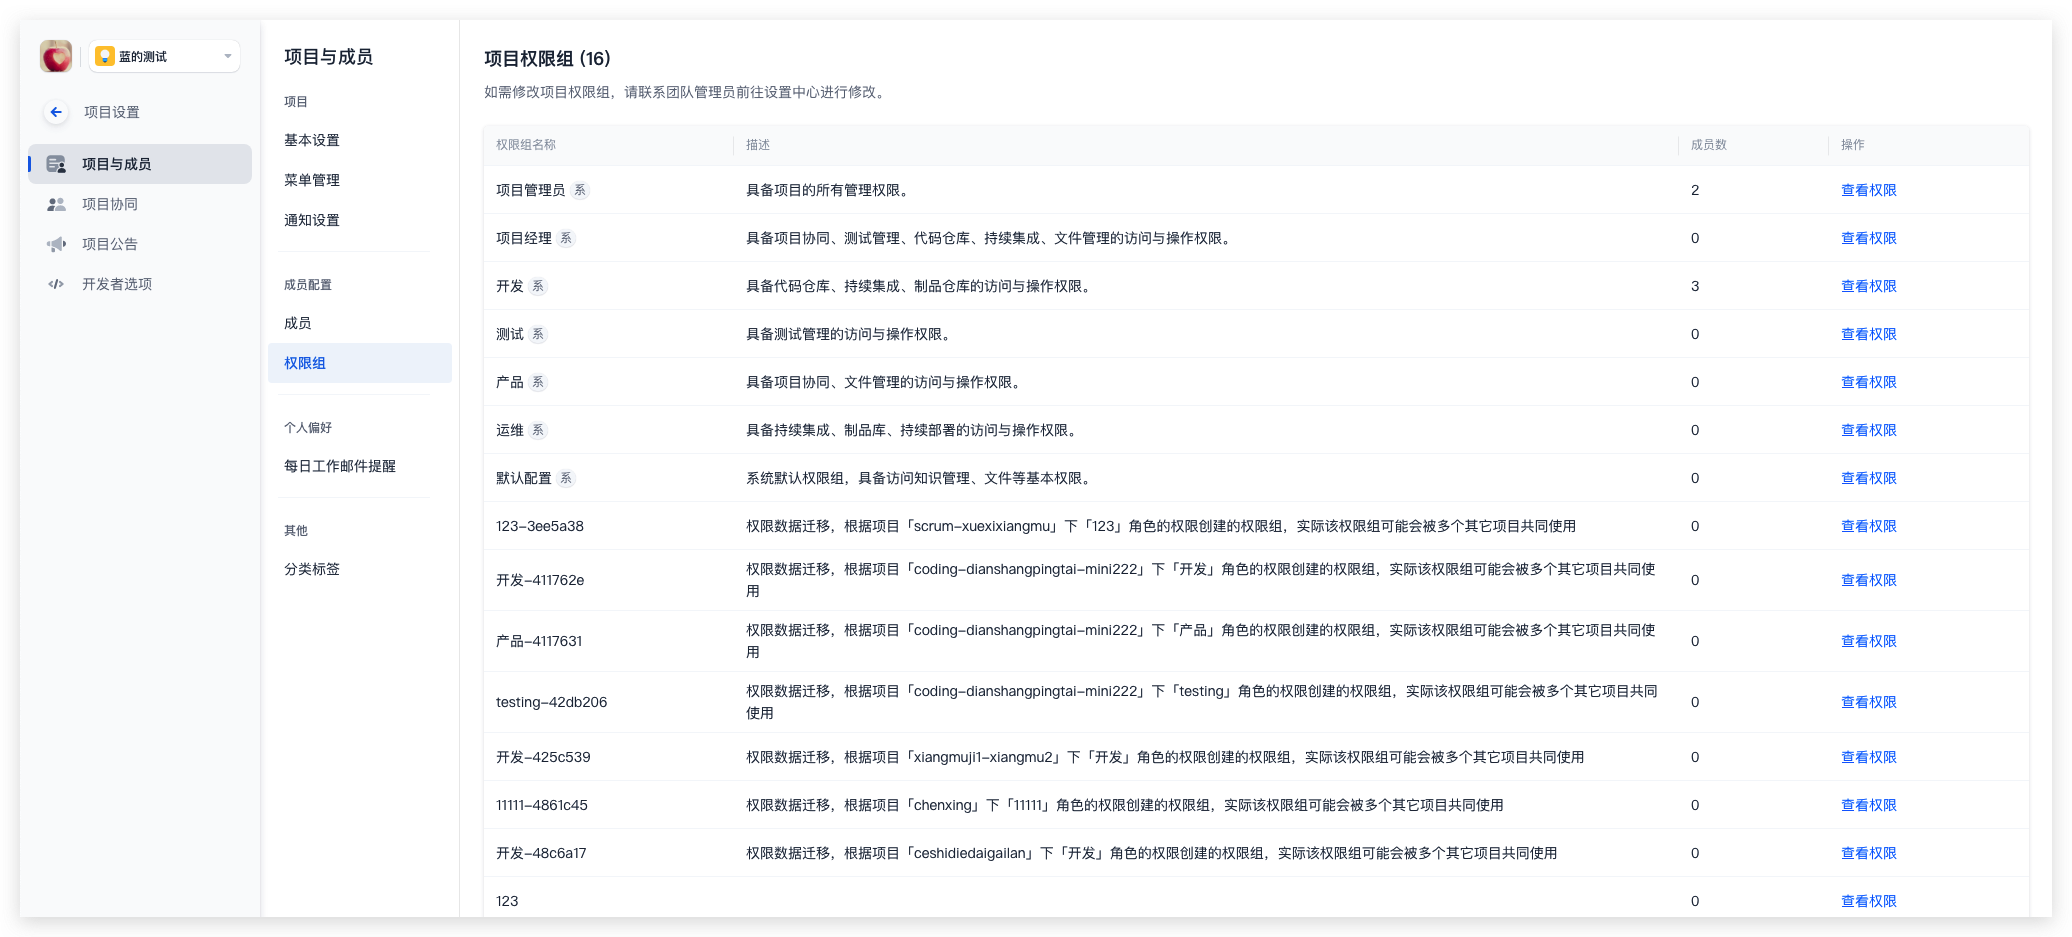Click the user avatar picture
The width and height of the screenshot is (2072, 937).
(56, 56)
